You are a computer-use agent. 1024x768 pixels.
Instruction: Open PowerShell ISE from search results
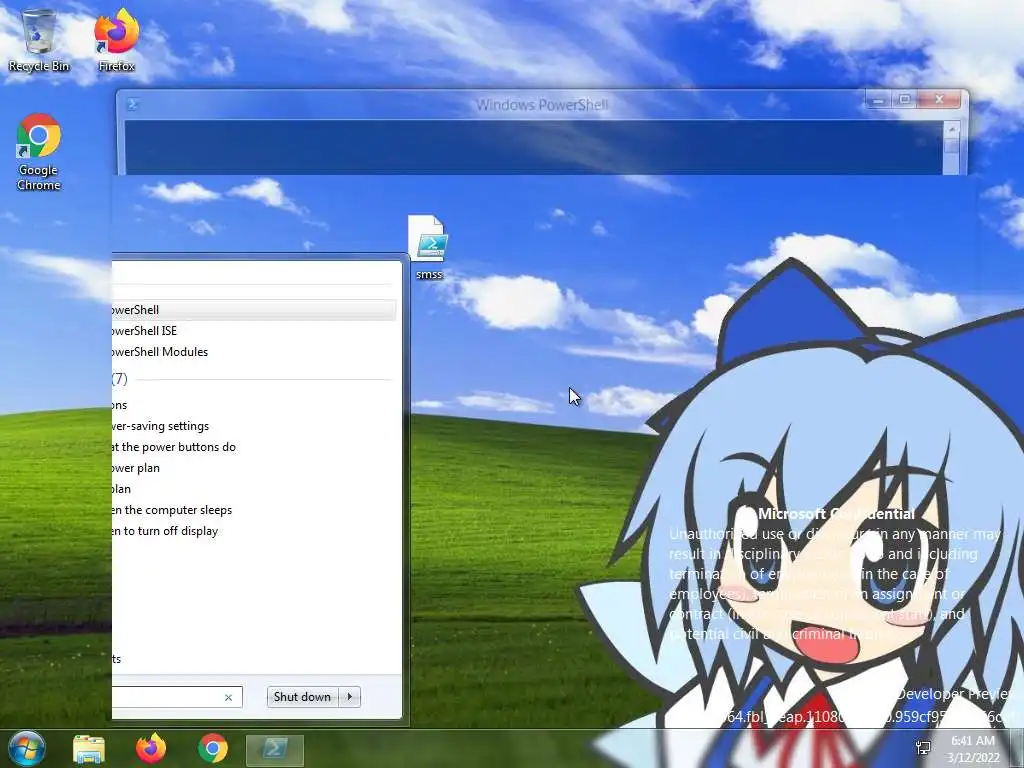click(x=253, y=330)
